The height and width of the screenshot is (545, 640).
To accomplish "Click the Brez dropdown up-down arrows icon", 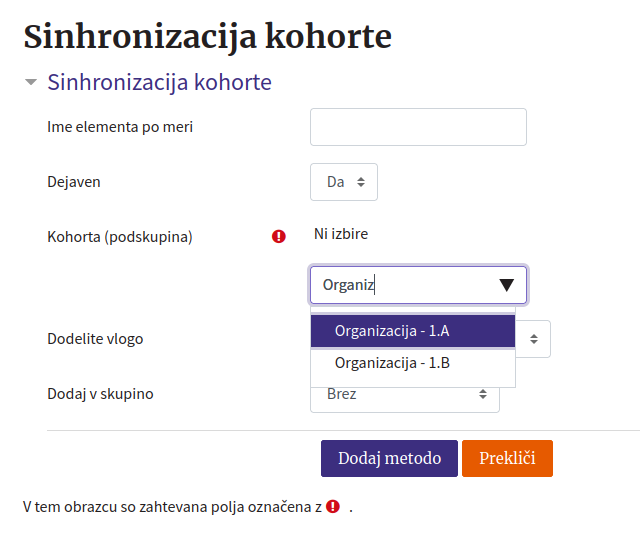I will pyautogui.click(x=483, y=394).
